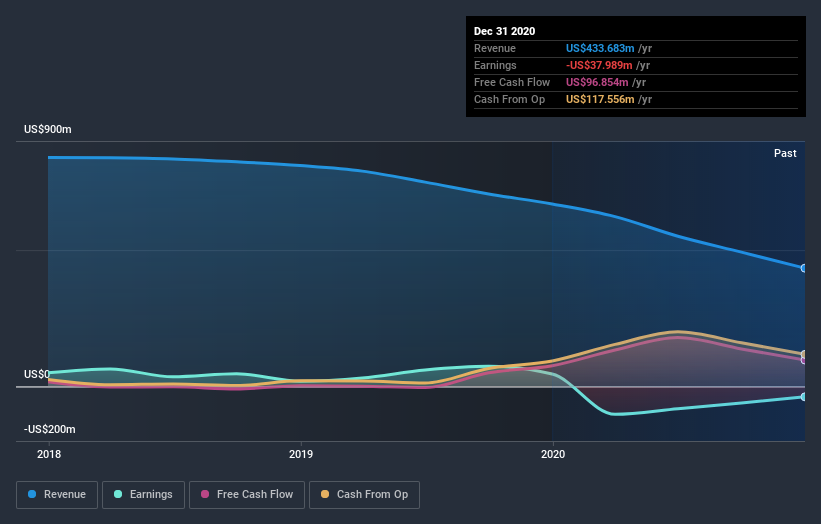The image size is (821, 524).
Task: Click the Earnings row label in tooltip
Action: 495,65
